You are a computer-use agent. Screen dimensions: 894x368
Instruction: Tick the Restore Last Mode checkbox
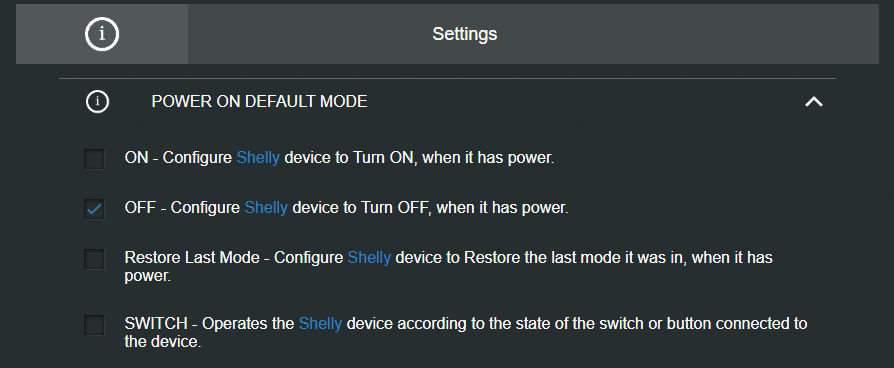pos(94,259)
